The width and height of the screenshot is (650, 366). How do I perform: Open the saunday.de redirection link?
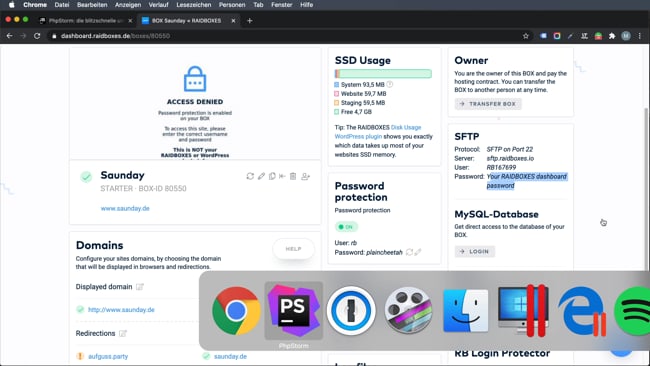click(x=230, y=356)
